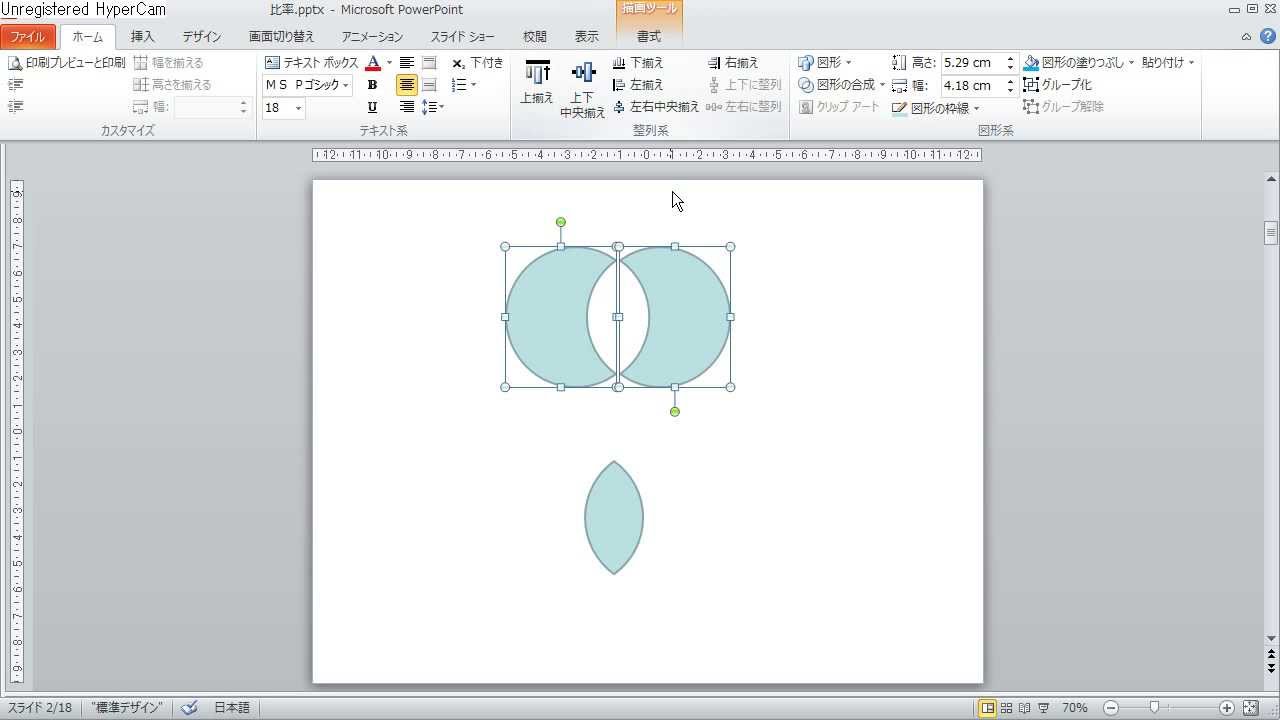
Task: Switch to the 挿入 tab
Action: [x=143, y=36]
